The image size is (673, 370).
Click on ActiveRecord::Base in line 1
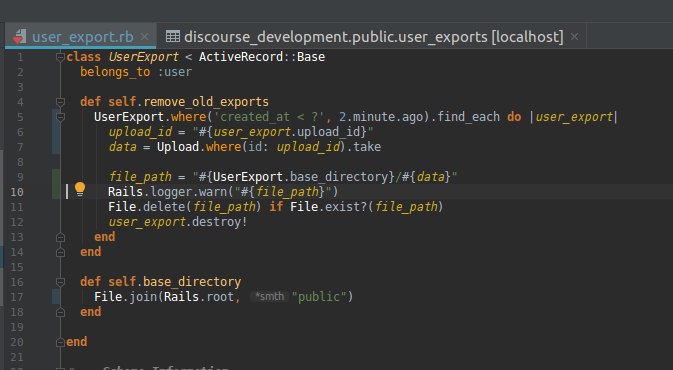tap(262, 57)
